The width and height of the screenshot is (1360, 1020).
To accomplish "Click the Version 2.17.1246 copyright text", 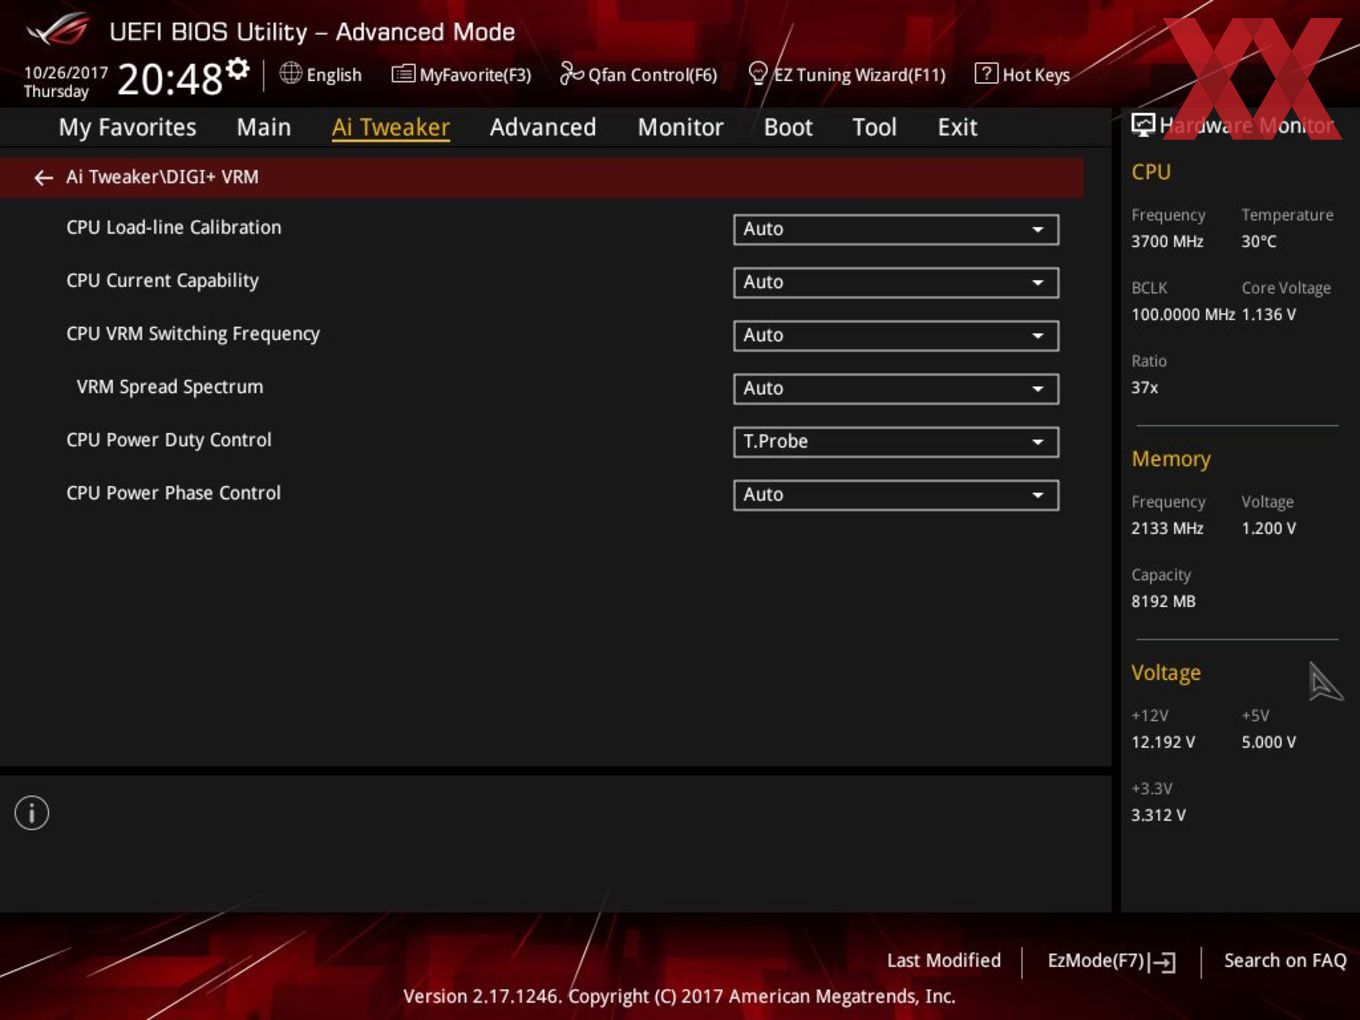I will tap(679, 996).
